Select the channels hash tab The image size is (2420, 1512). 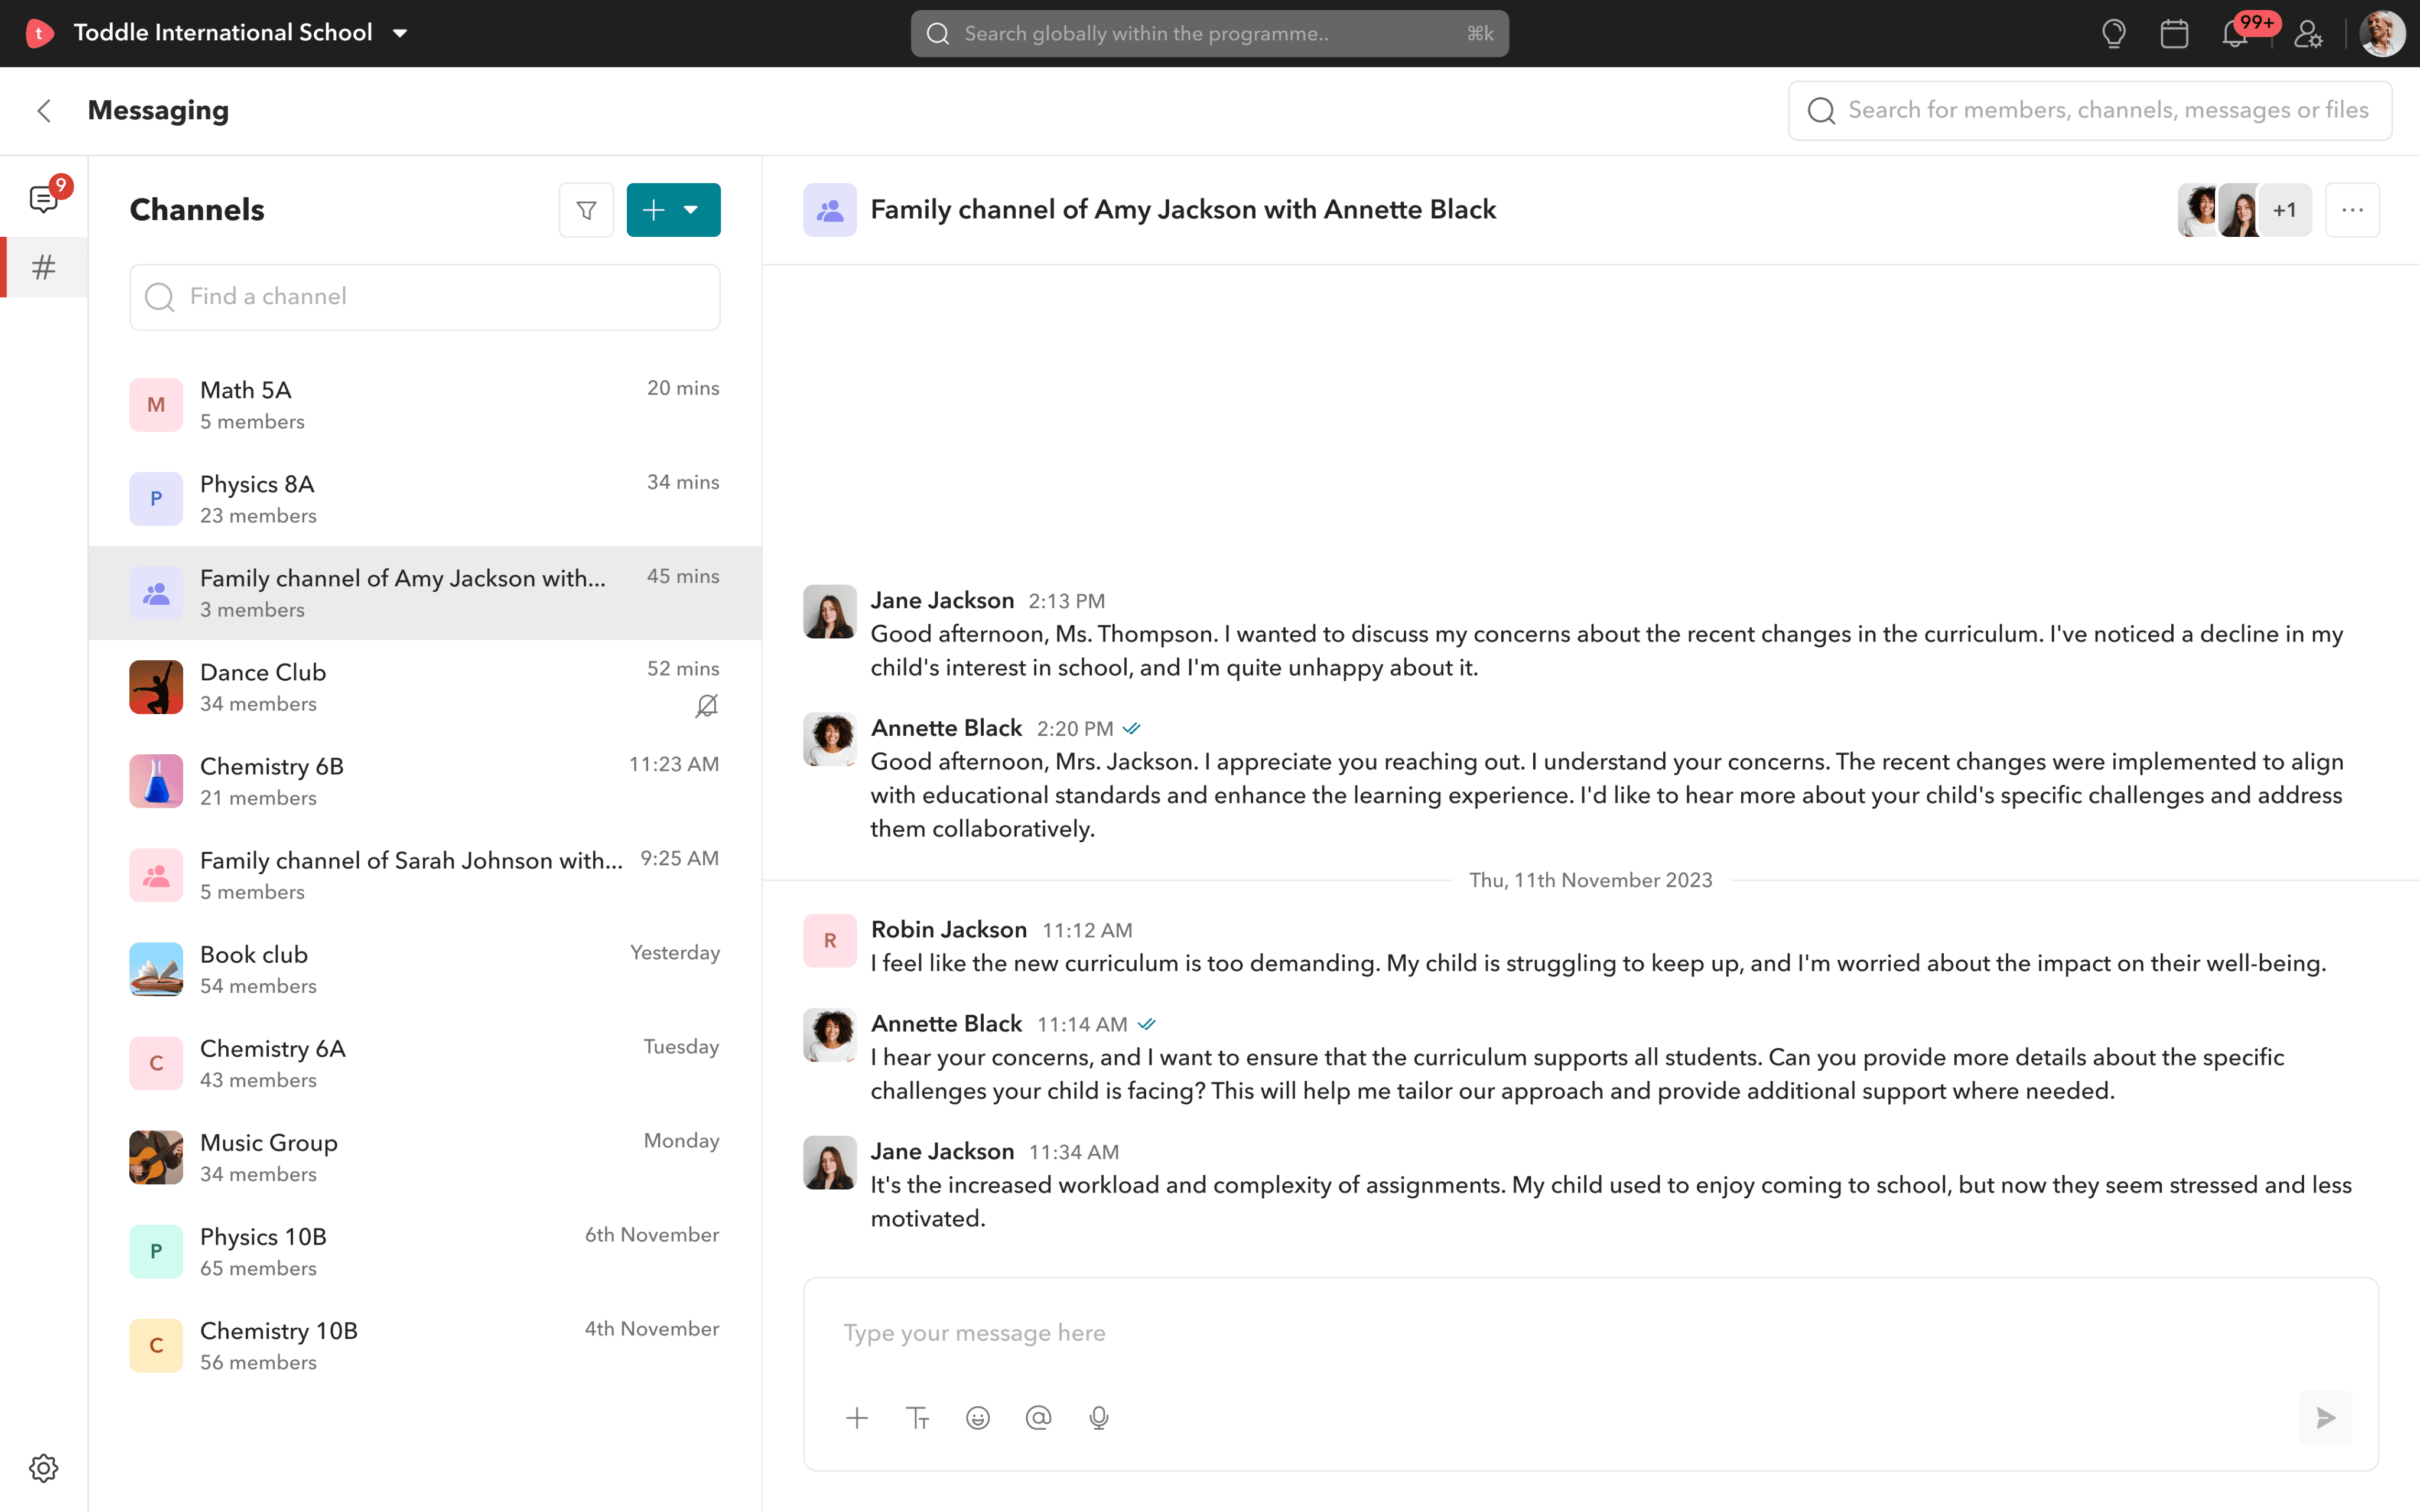(43, 267)
